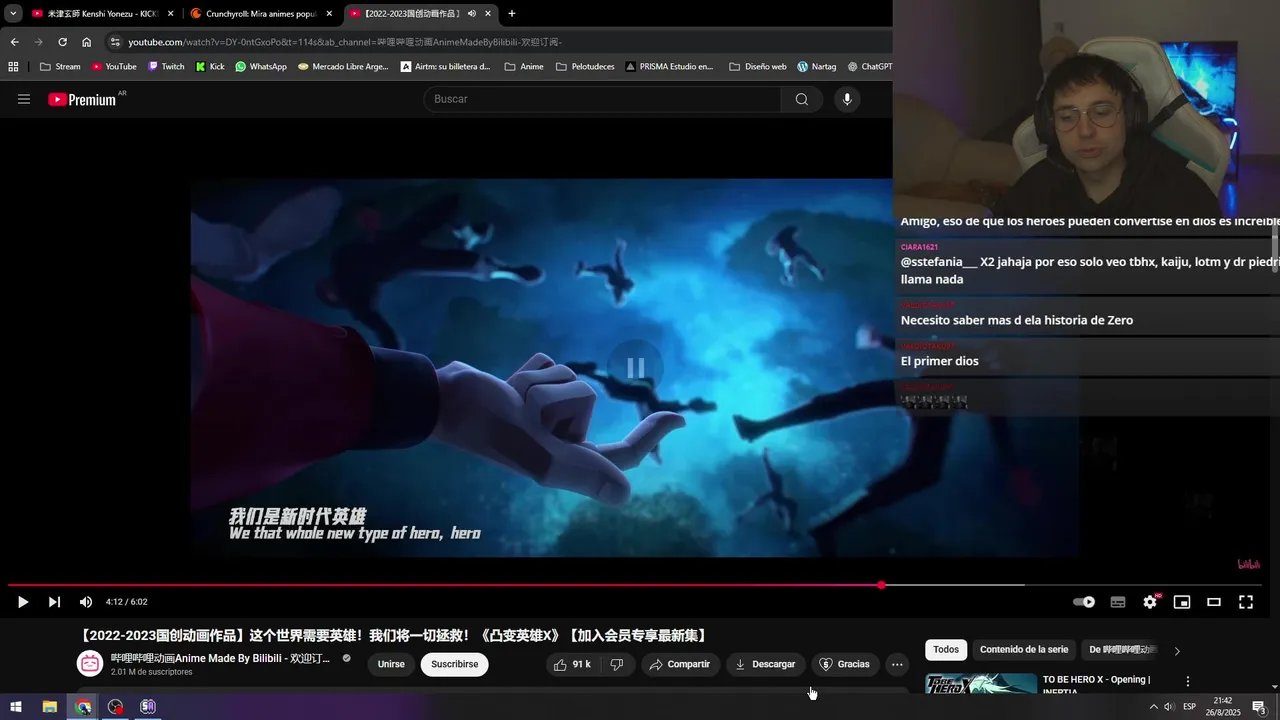This screenshot has width=1280, height=720.
Task: Open the WhatsApp bookmark
Action: click(261, 67)
